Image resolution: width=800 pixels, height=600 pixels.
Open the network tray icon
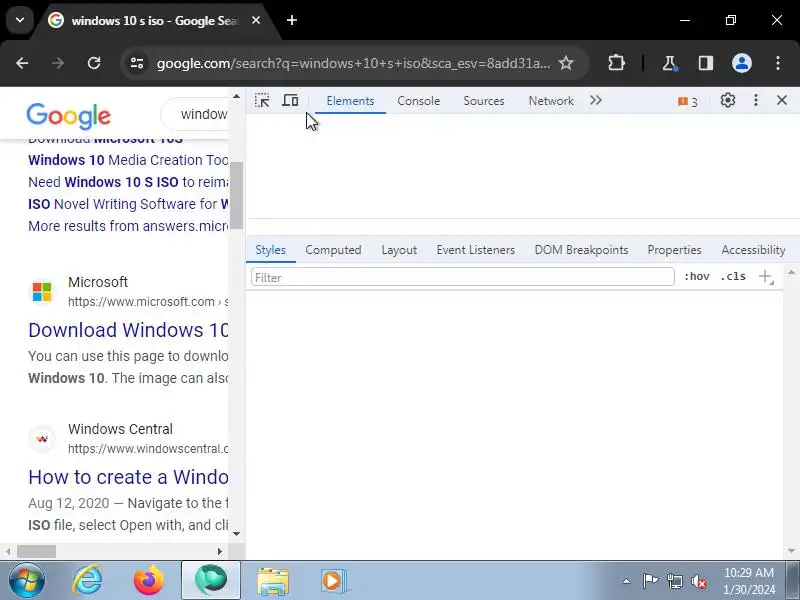click(x=674, y=581)
